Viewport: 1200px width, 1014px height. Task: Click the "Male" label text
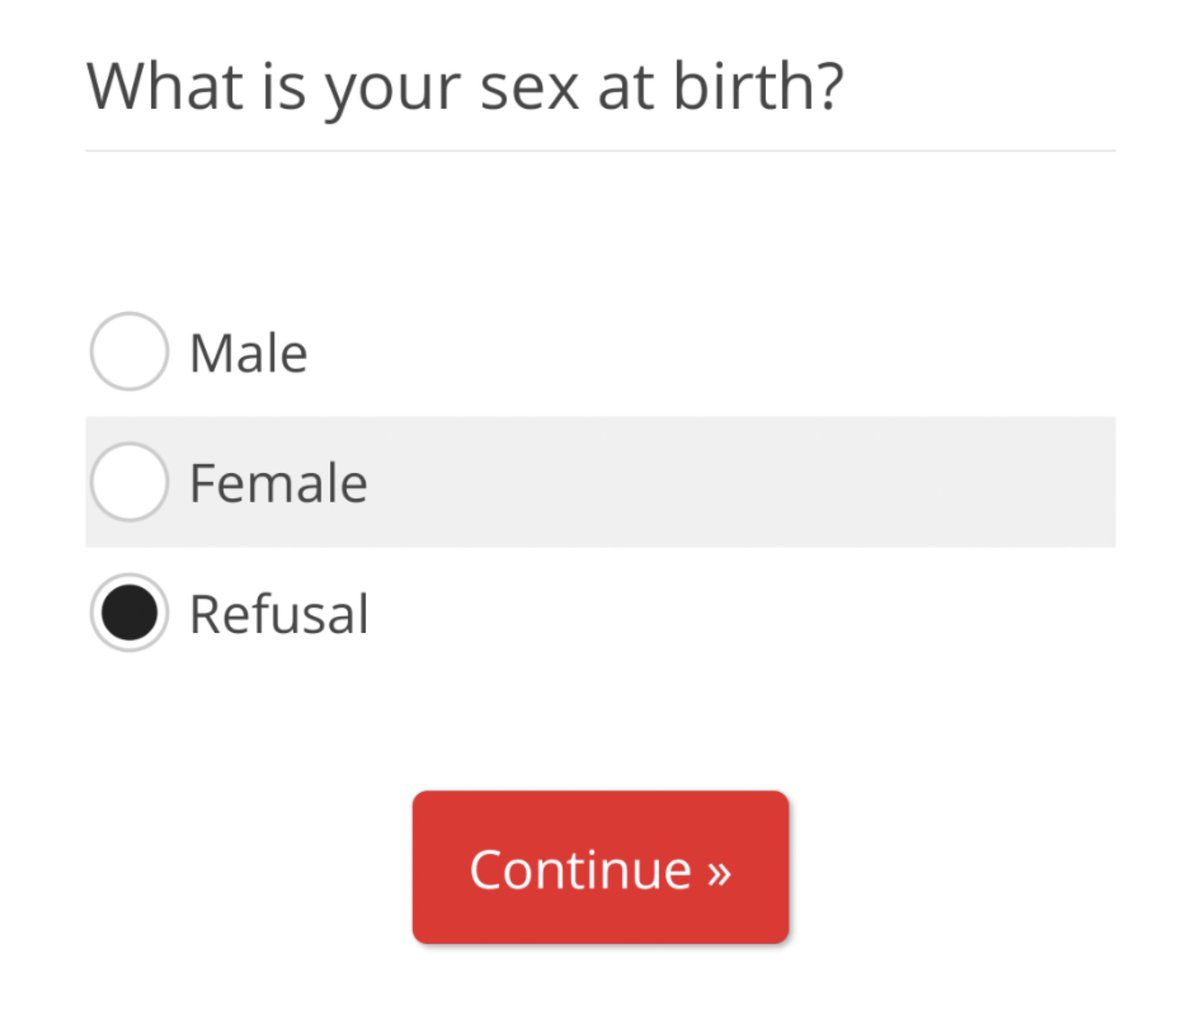click(x=248, y=353)
